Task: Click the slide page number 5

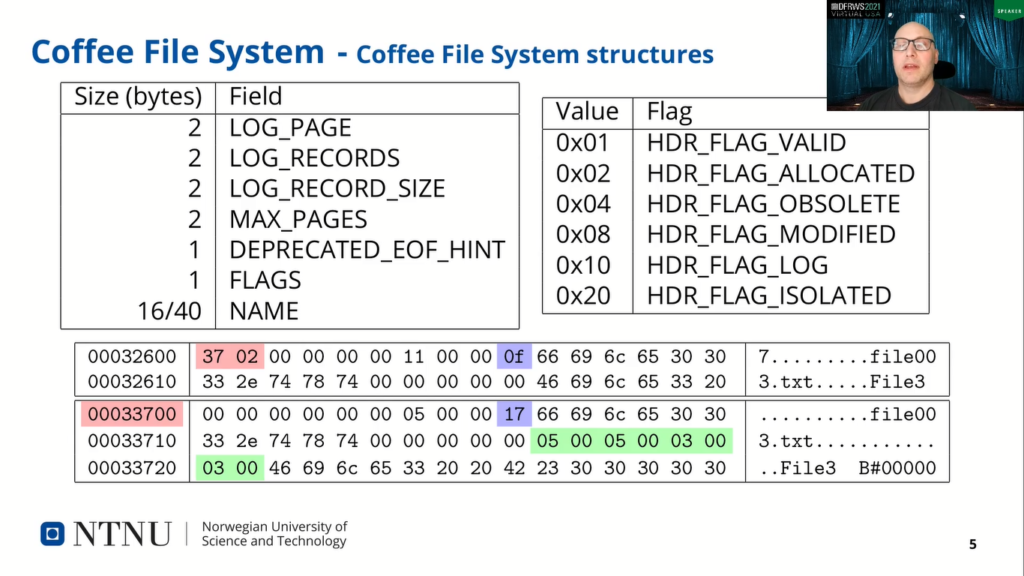Action: [972, 544]
